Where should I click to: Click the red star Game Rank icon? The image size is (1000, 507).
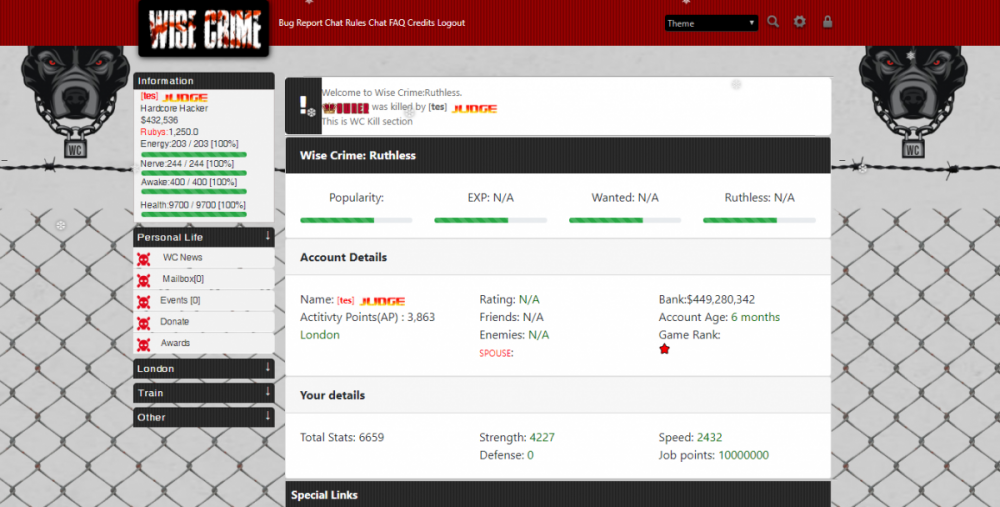click(664, 349)
